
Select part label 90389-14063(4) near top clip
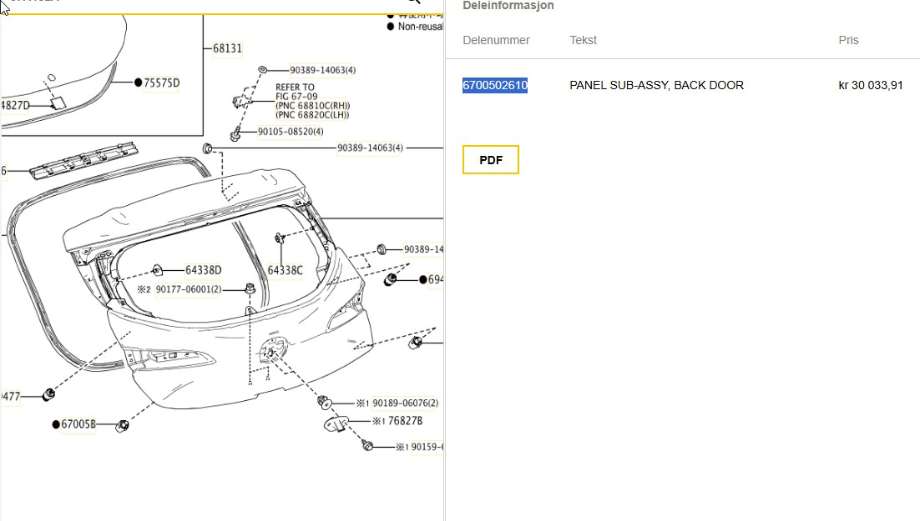323,70
